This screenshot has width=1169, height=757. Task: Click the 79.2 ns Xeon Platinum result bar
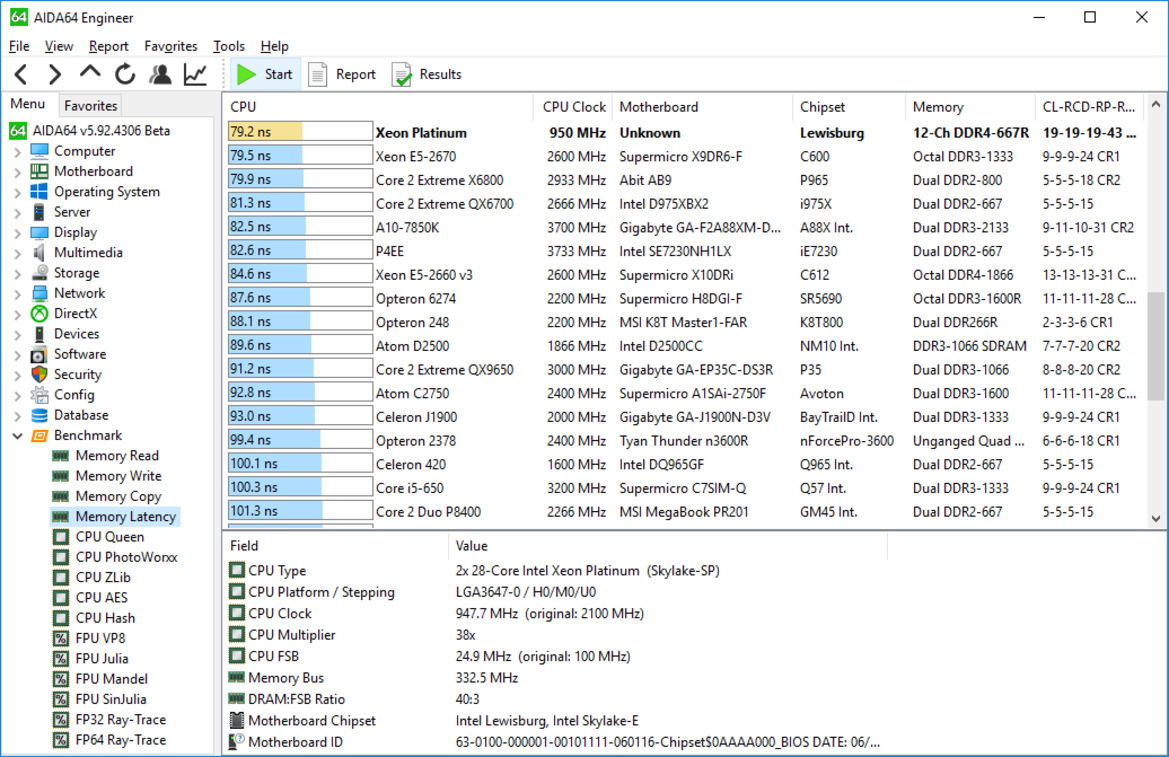300,132
